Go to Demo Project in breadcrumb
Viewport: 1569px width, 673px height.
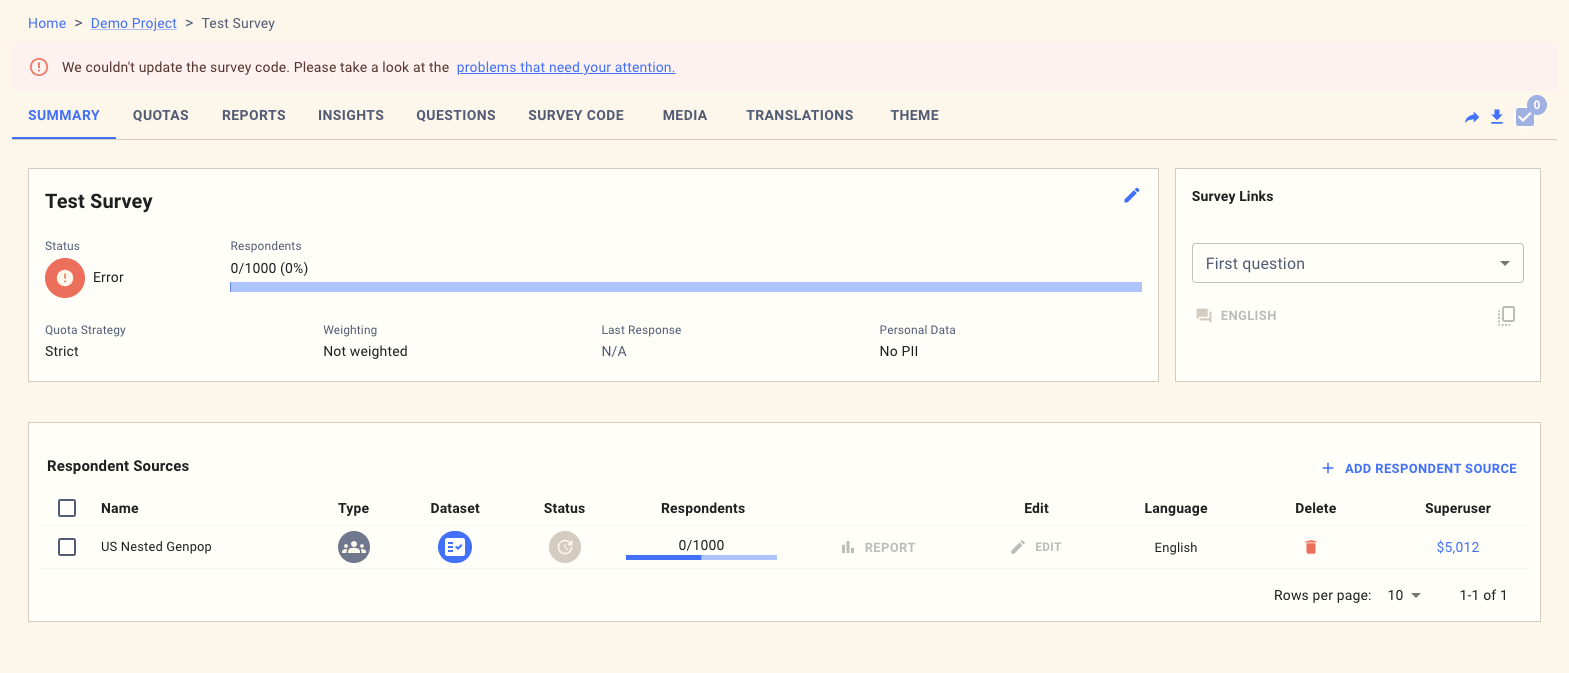click(134, 23)
